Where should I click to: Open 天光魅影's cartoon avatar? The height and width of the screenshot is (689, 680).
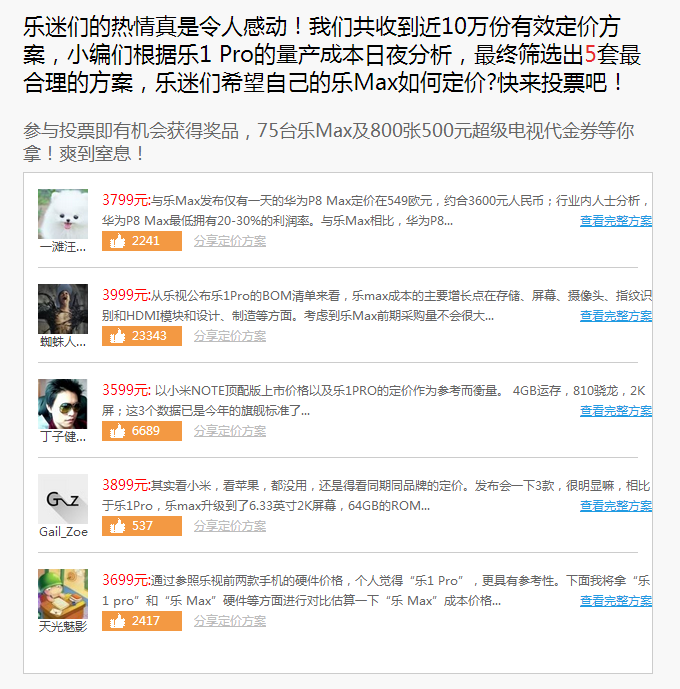[63, 594]
